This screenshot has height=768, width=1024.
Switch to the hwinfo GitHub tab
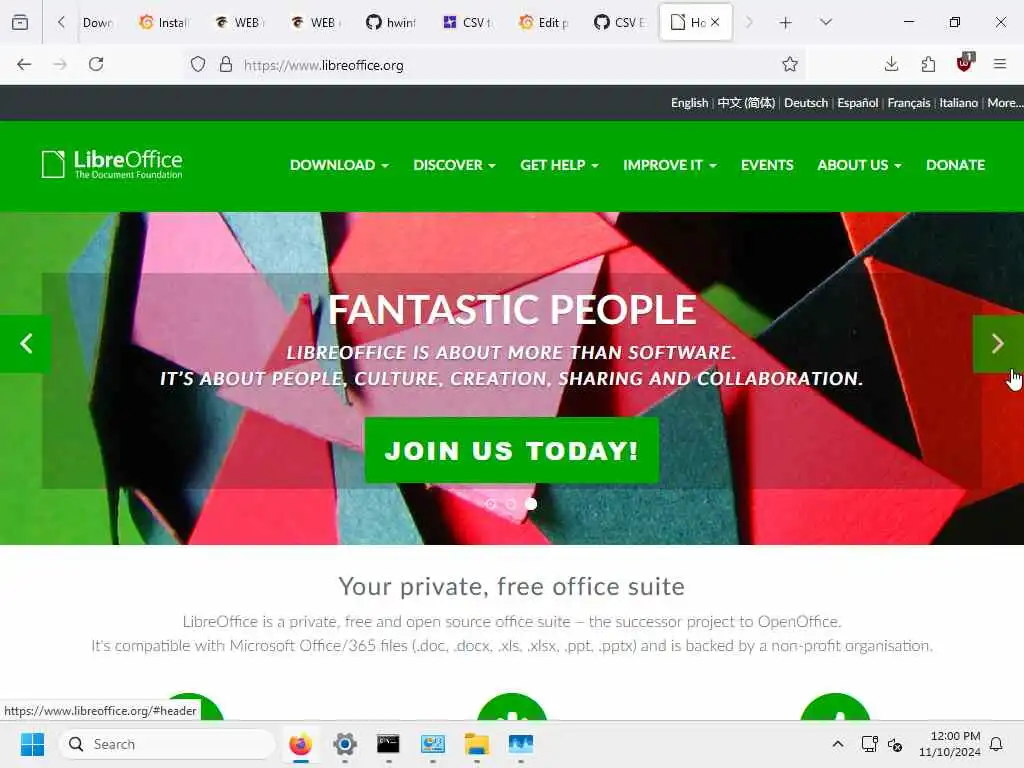tap(391, 22)
